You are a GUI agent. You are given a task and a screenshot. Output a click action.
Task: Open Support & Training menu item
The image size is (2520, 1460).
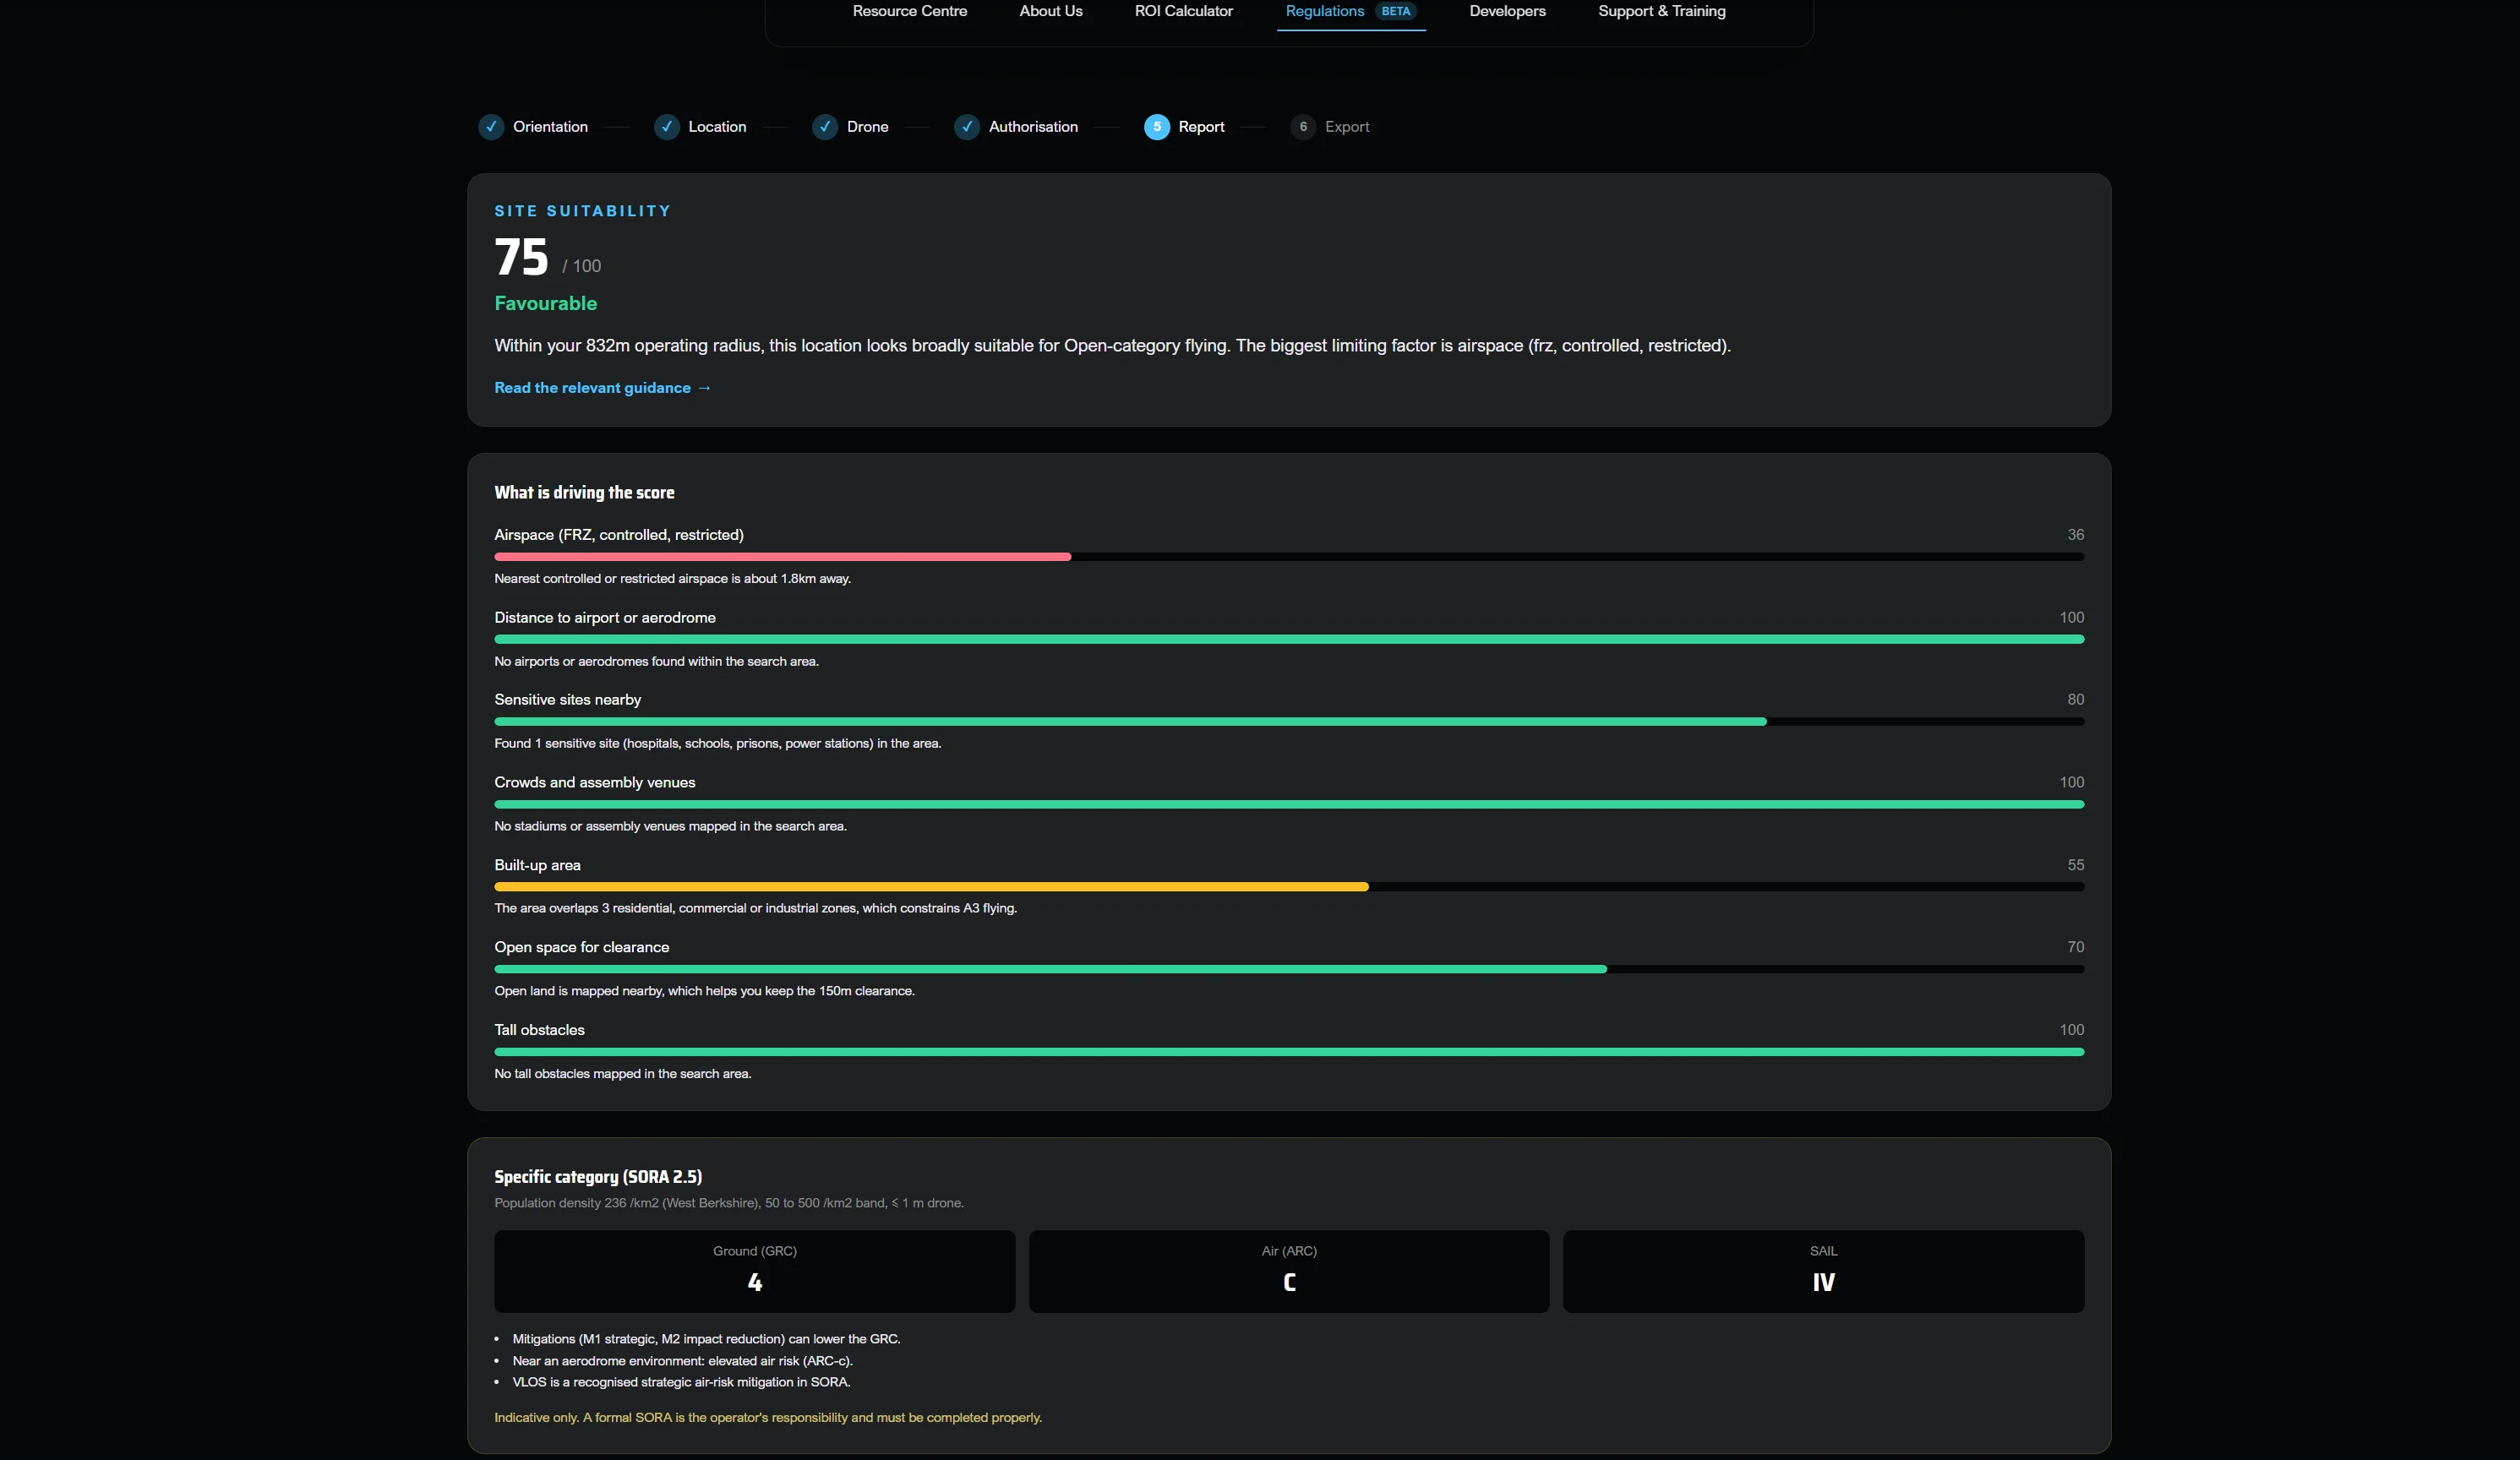coord(1661,11)
